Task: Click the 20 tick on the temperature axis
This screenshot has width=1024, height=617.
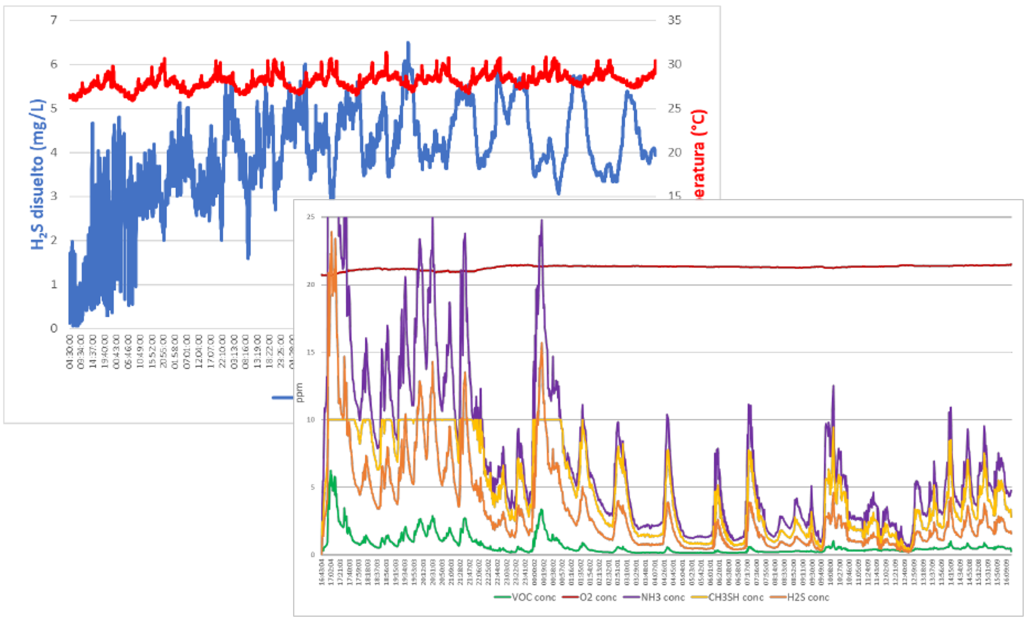Action: click(x=675, y=153)
